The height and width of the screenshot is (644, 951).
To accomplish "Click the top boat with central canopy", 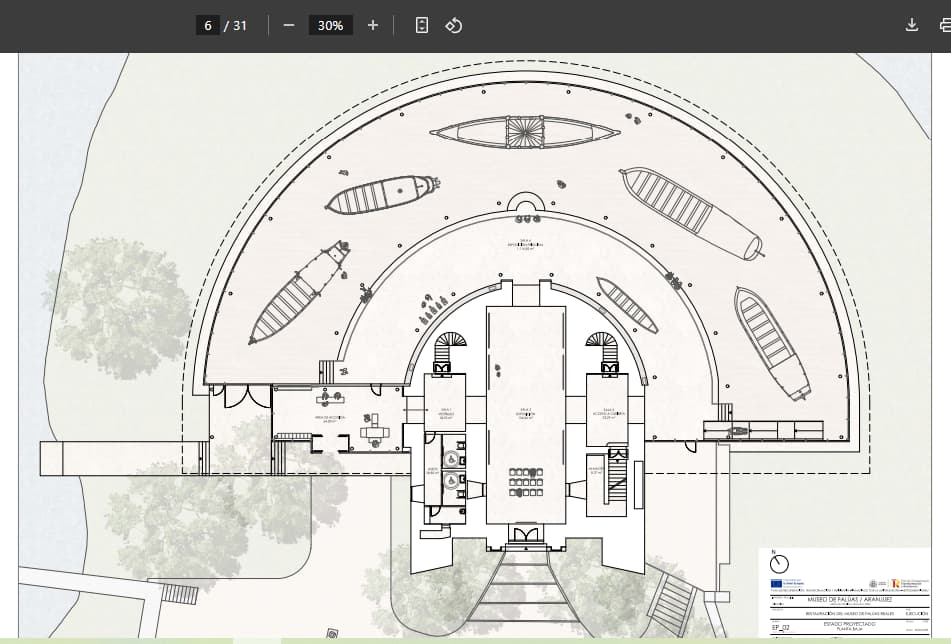I will pyautogui.click(x=525, y=132).
